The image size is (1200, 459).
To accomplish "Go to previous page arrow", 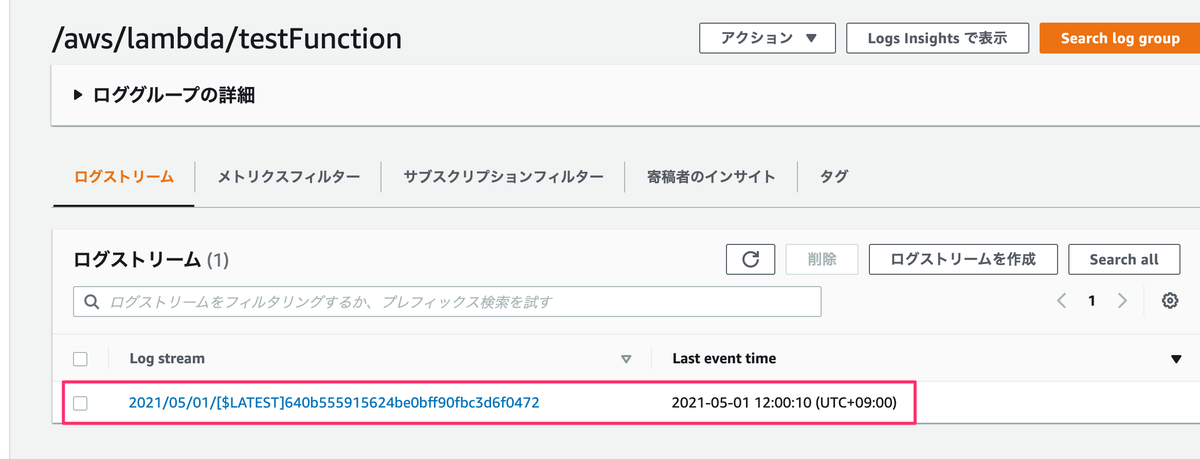I will (x=1062, y=301).
